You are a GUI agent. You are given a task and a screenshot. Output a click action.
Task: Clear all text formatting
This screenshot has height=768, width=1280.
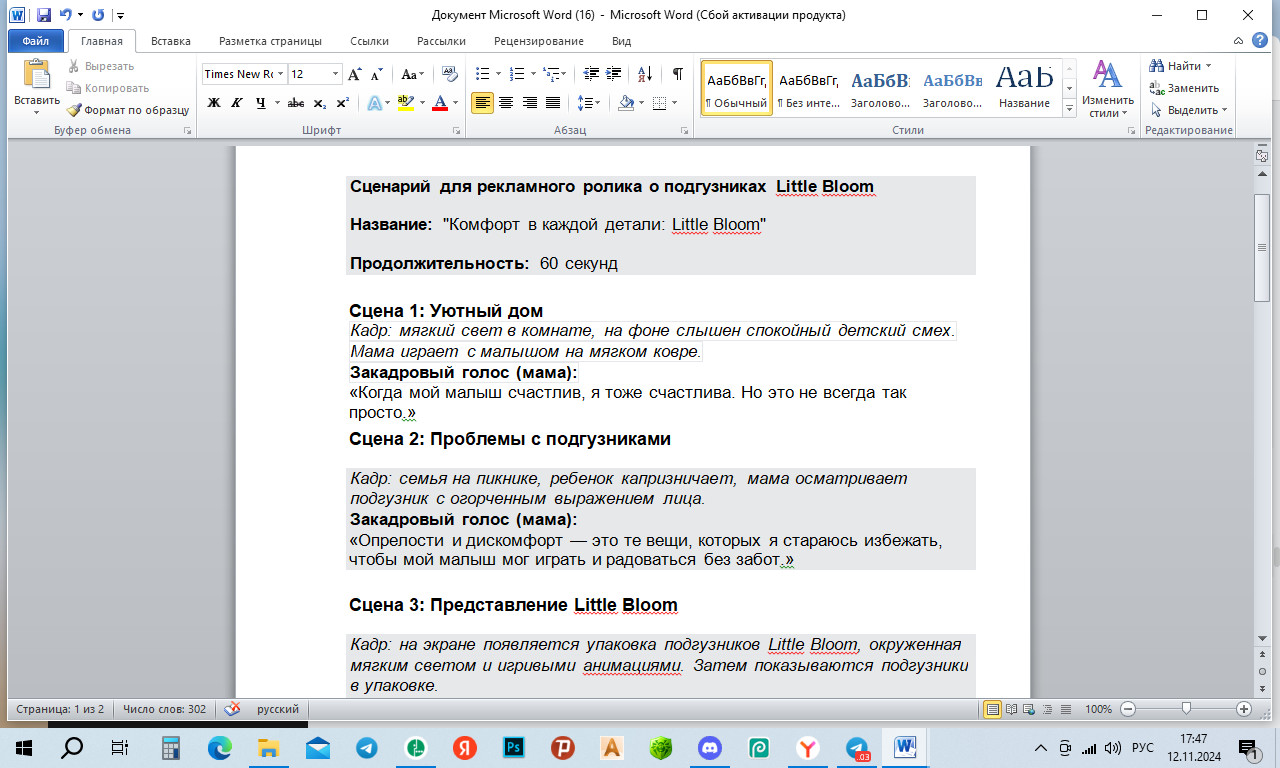[449, 74]
